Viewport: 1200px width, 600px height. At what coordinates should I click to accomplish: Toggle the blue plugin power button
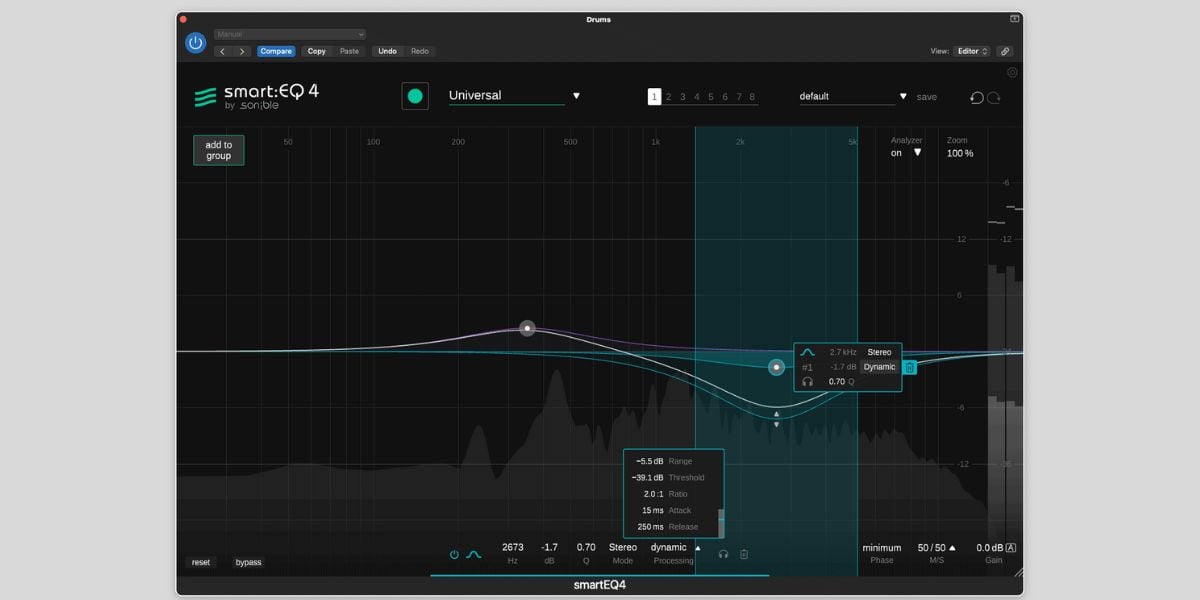click(x=195, y=42)
